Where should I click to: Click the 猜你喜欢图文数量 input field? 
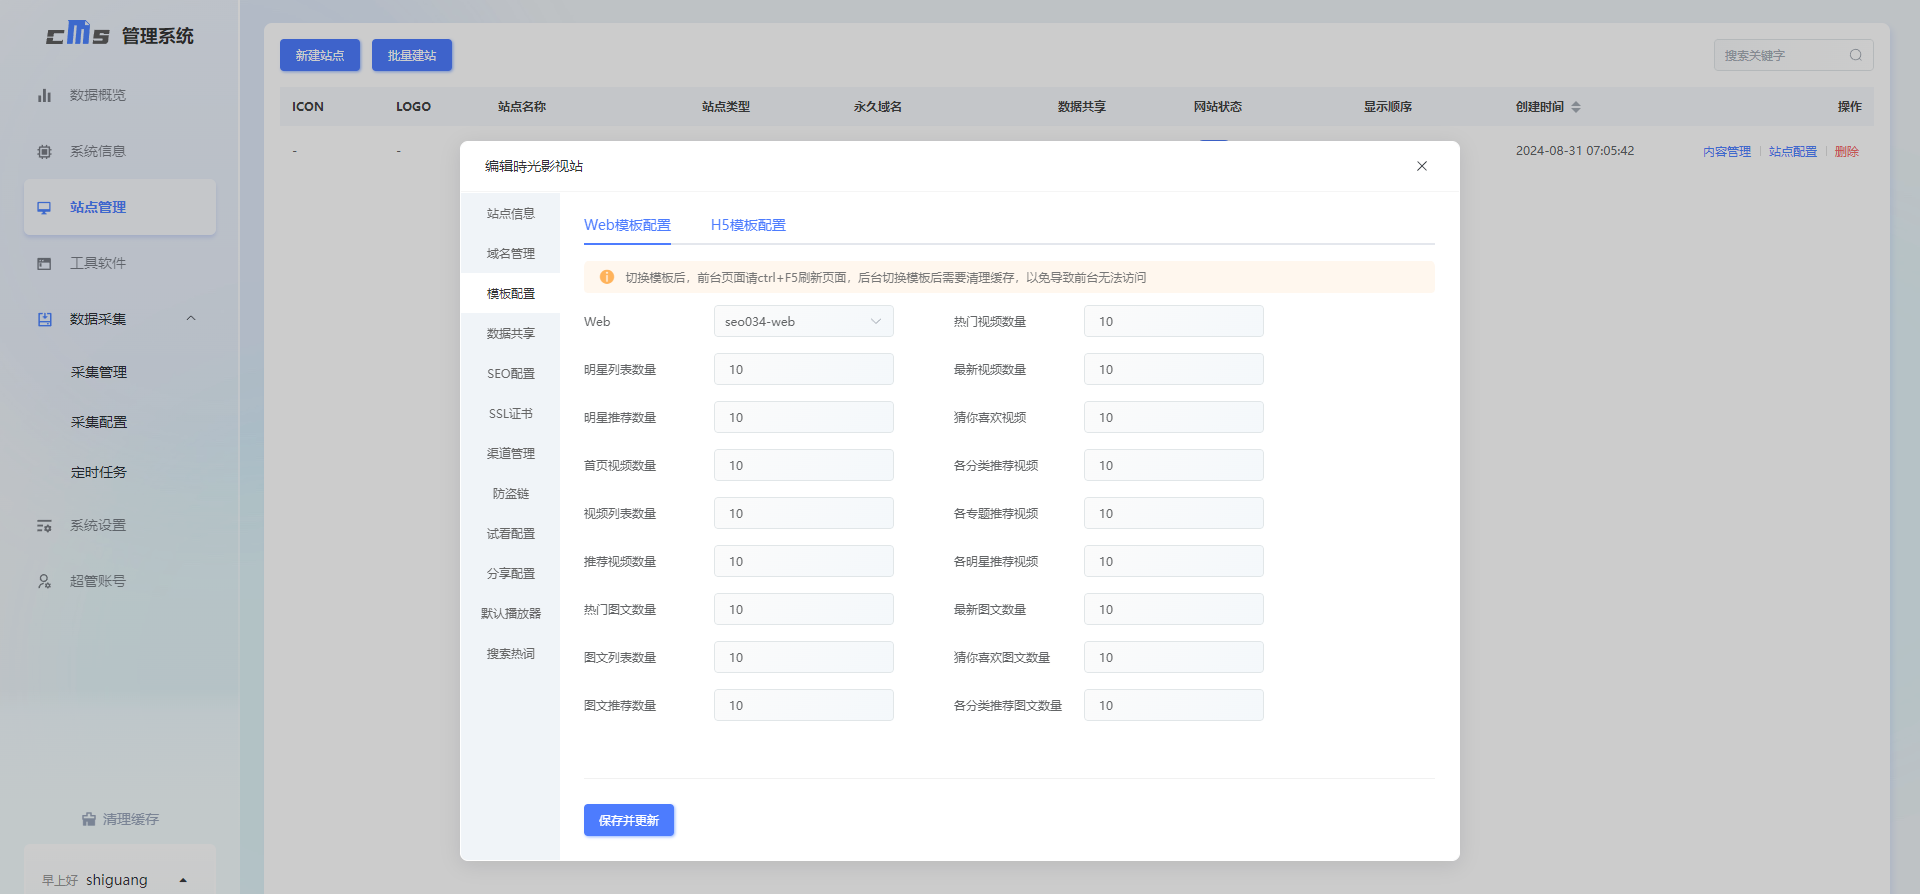1174,657
